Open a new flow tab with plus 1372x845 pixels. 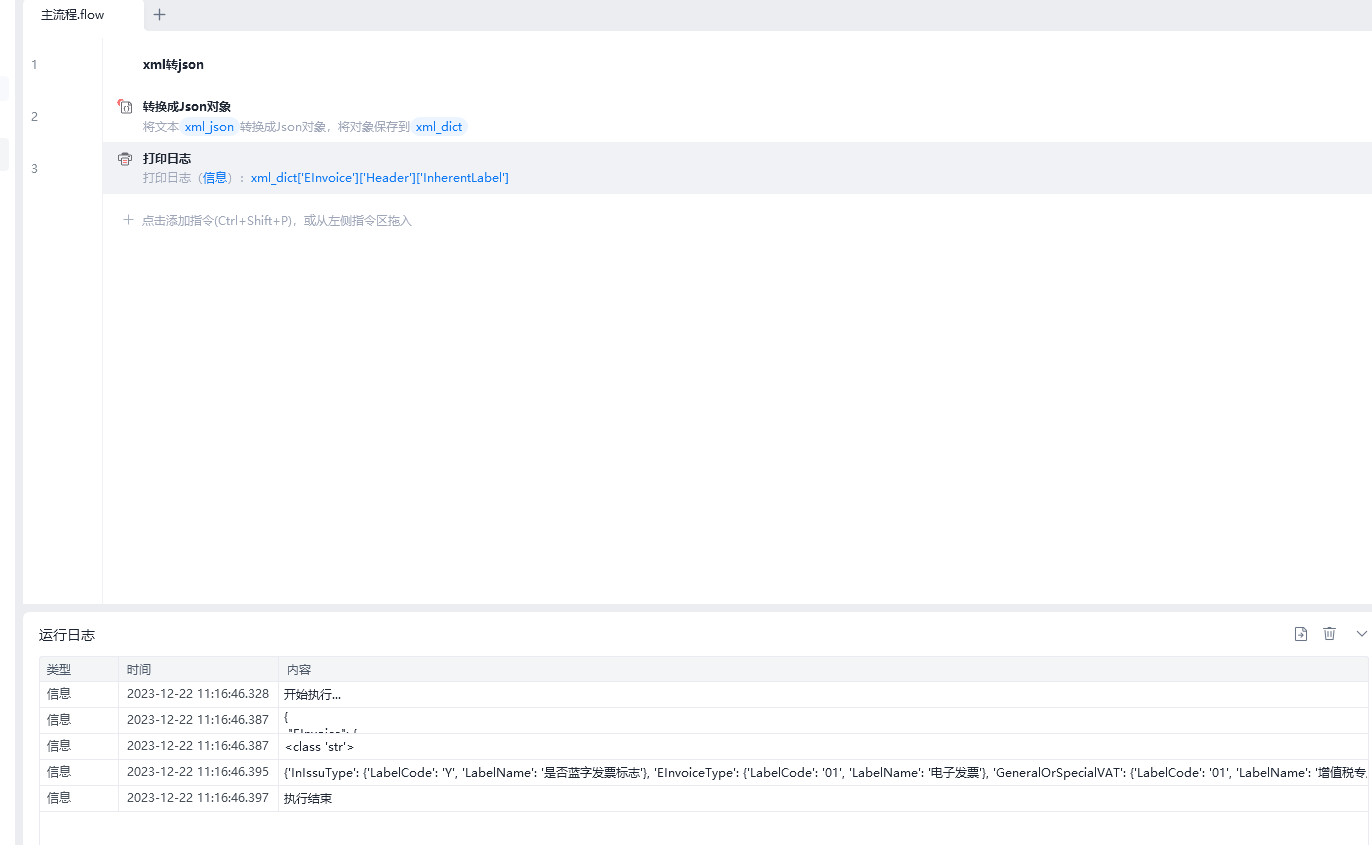[160, 15]
